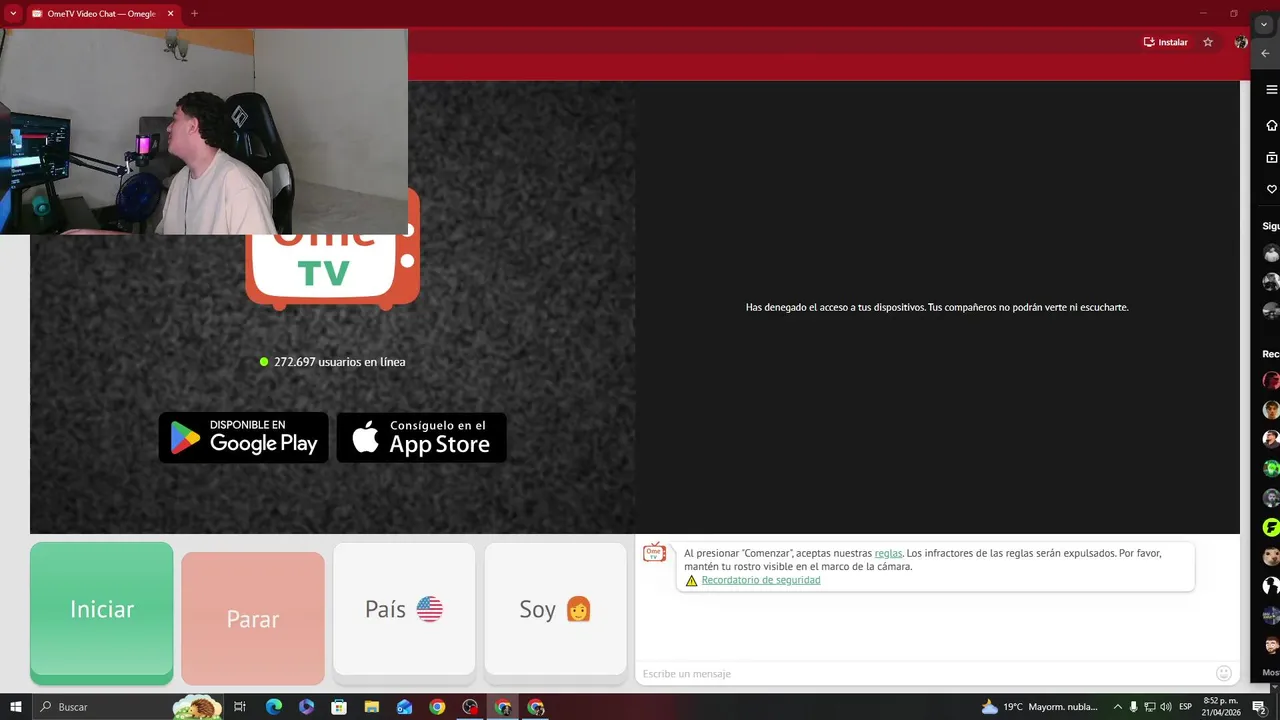This screenshot has height=720, width=1280.
Task: Open a new browser tab
Action: [194, 14]
